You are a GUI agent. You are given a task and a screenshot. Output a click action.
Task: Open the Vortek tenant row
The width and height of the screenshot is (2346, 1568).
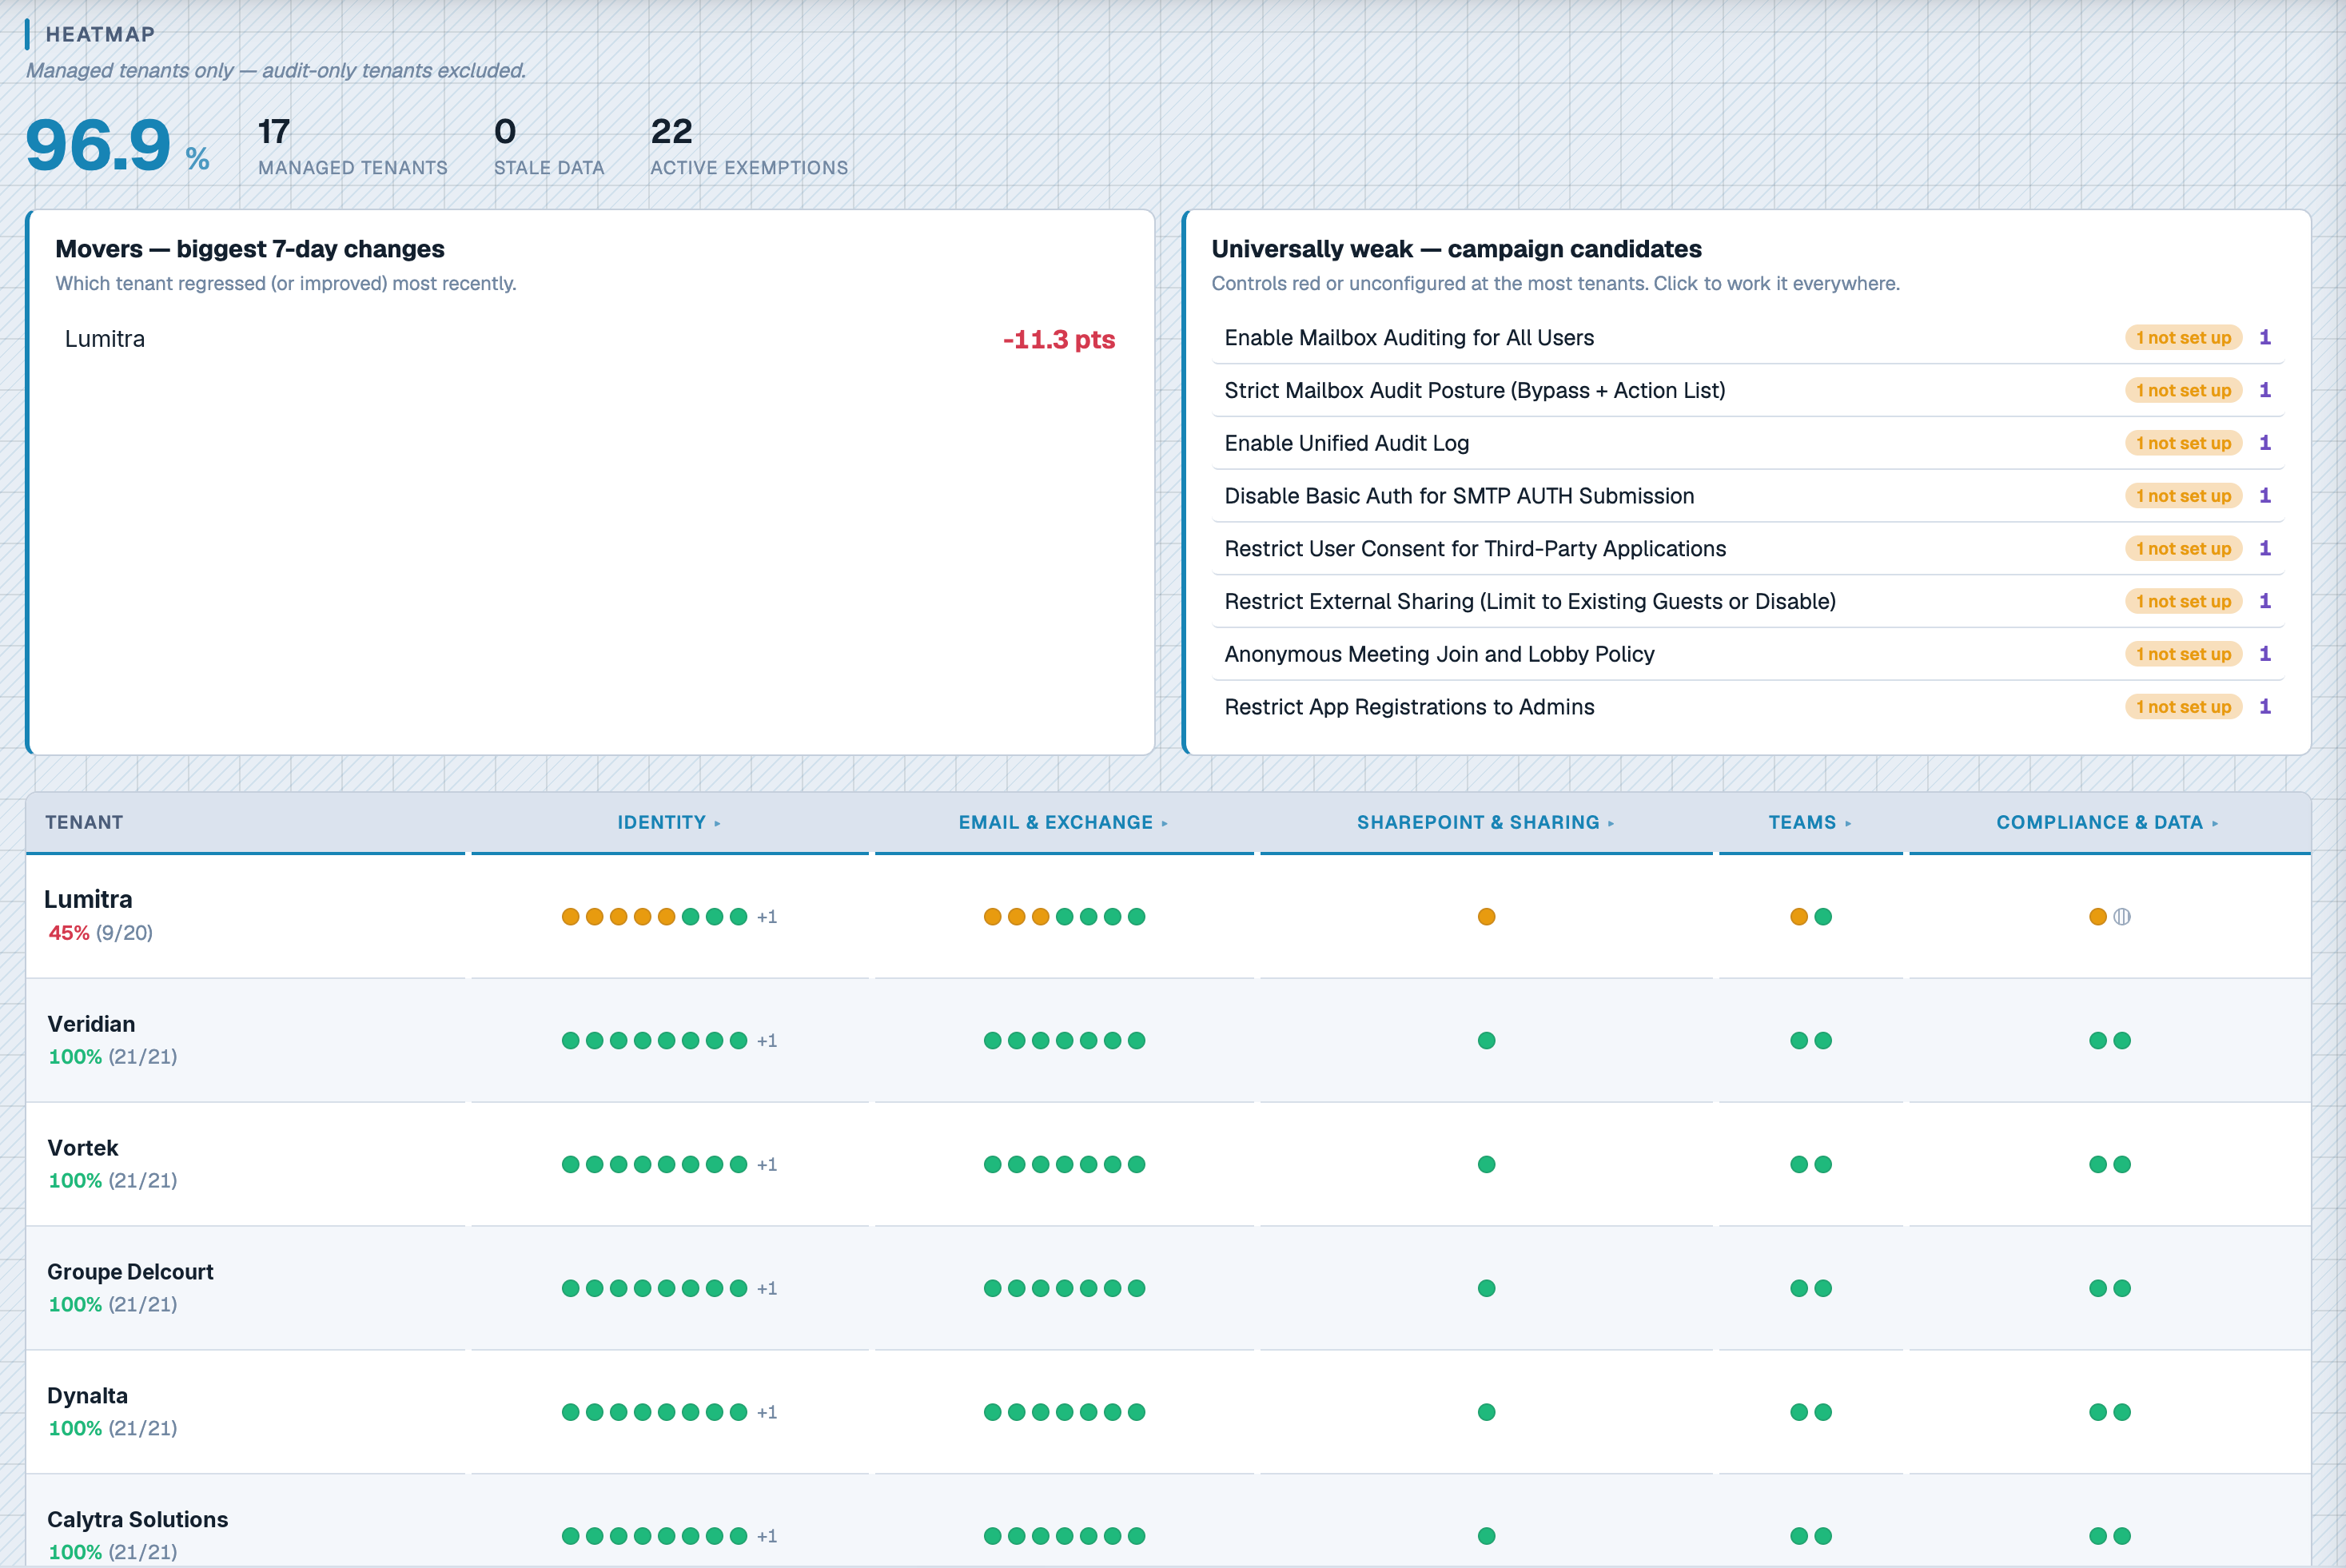(1168, 1164)
